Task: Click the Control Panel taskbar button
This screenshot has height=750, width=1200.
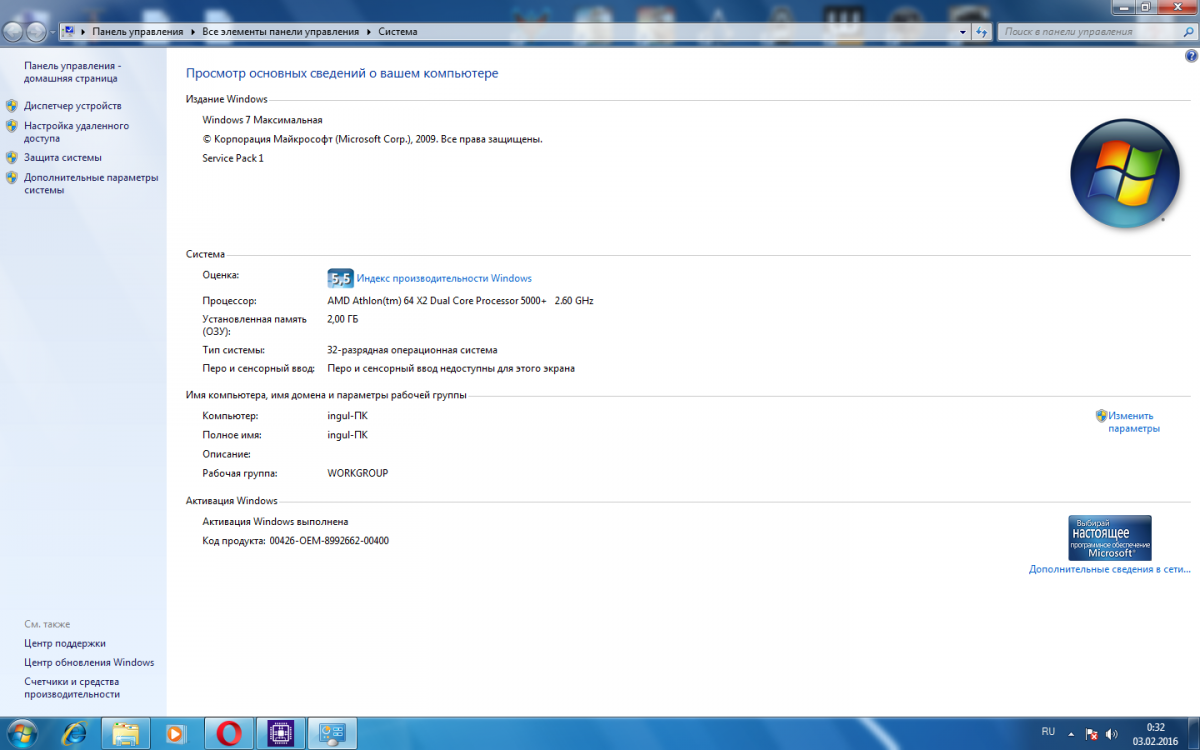Action: pyautogui.click(x=332, y=734)
